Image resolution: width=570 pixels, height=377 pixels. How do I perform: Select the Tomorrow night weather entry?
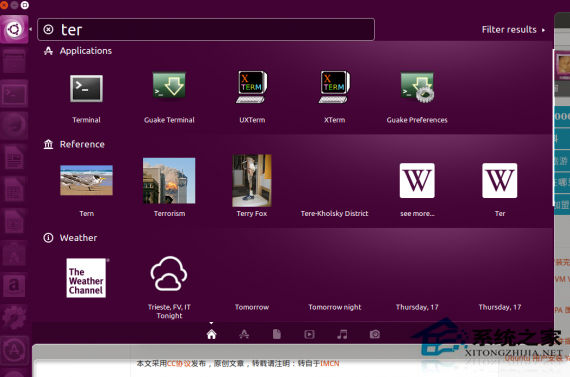tap(334, 307)
